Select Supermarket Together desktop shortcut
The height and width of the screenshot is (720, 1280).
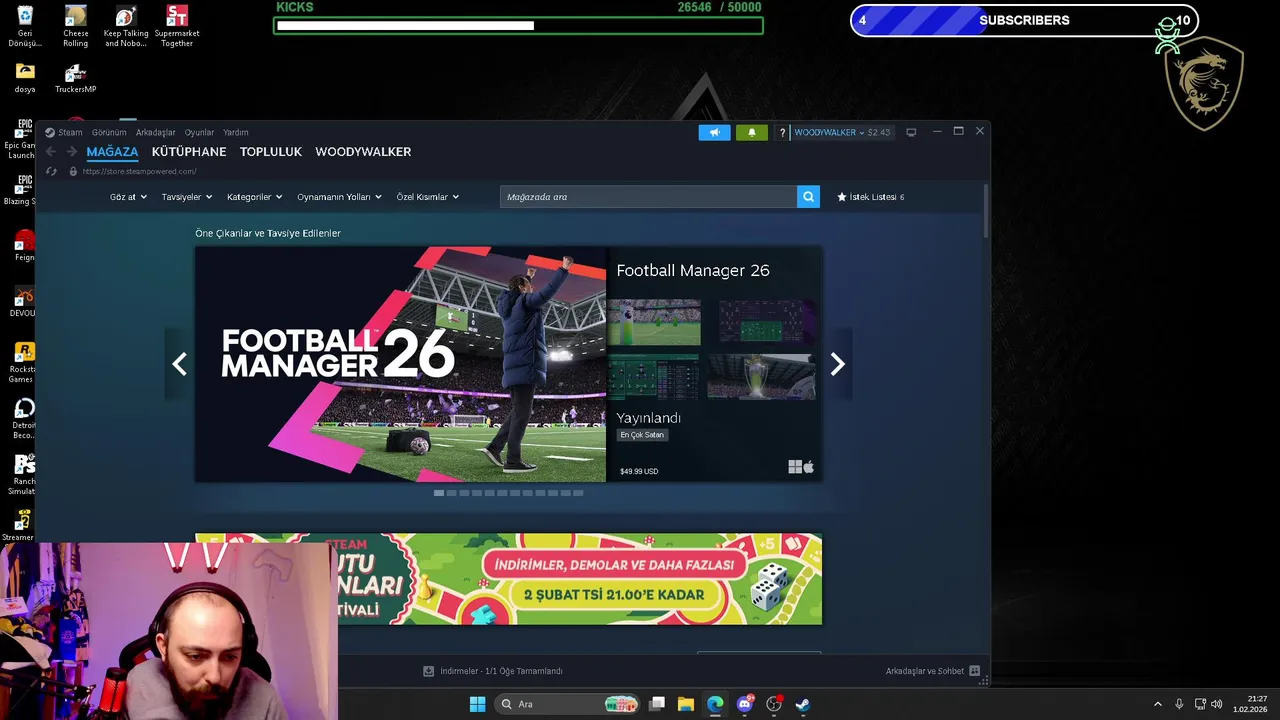[x=177, y=26]
